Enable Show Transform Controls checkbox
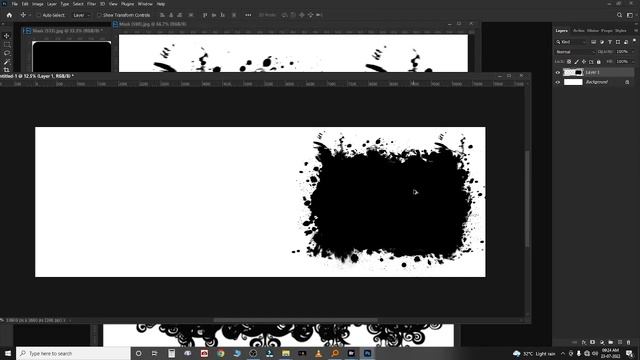Image resolution: width=640 pixels, height=360 pixels. coord(99,15)
